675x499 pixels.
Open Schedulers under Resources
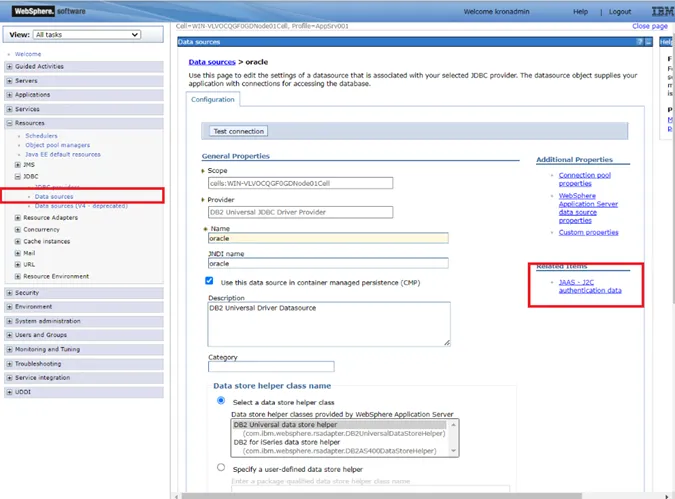41,136
